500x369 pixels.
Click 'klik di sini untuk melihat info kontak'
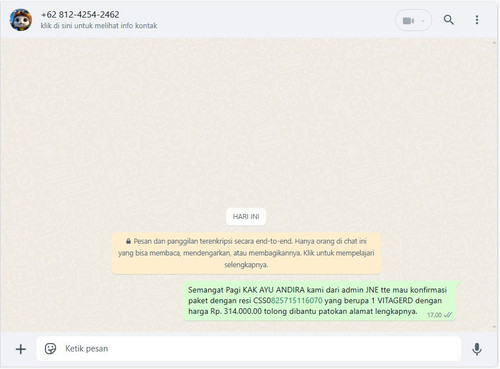(99, 26)
